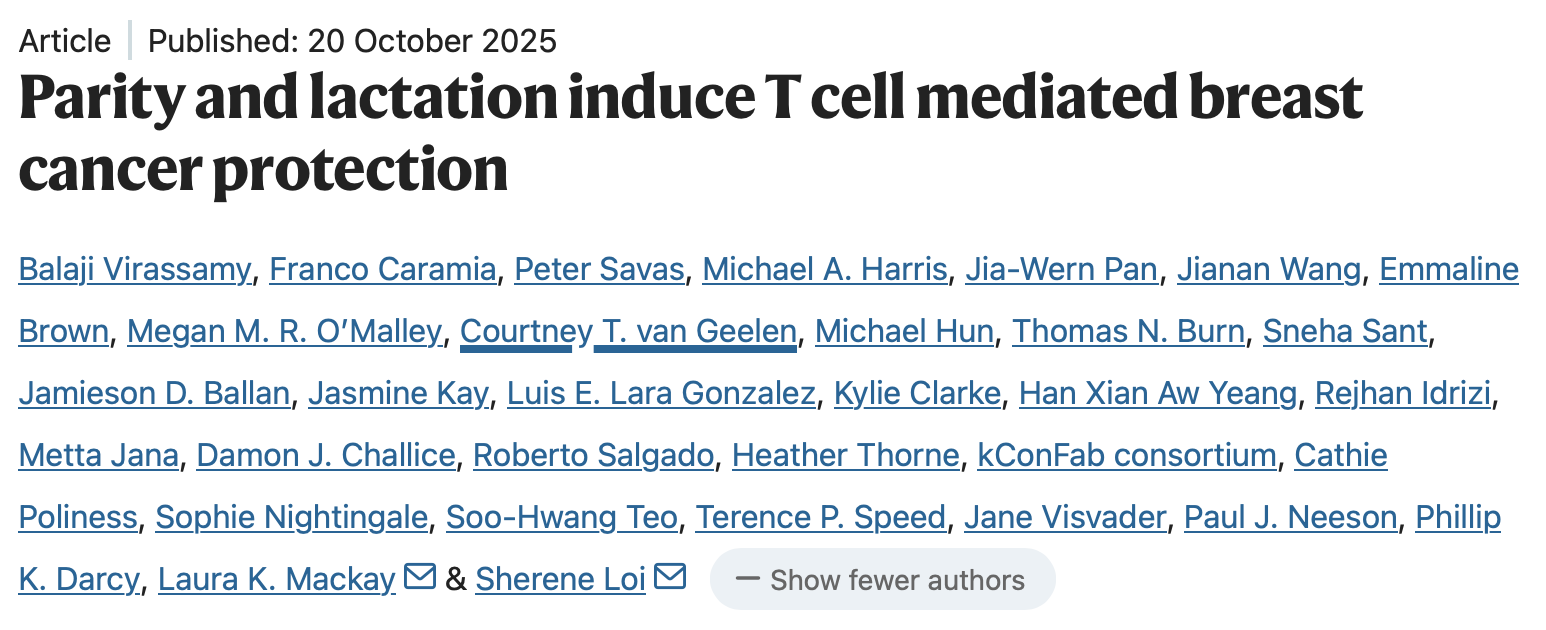Screen dimensions: 1546x630
Task: Click Jianan Wang author link
Action: click(x=1269, y=269)
